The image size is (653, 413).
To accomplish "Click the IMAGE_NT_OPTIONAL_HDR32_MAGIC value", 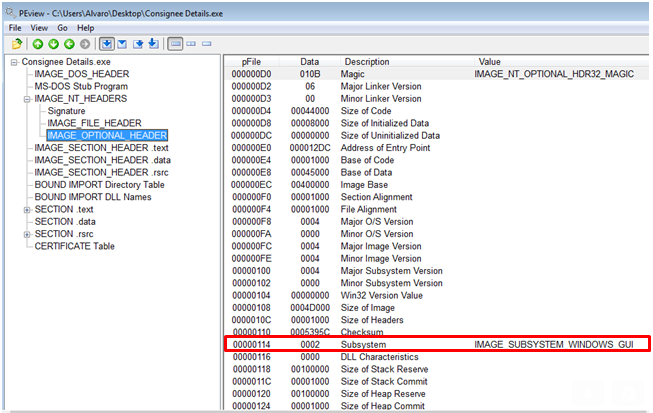I will 554,74.
